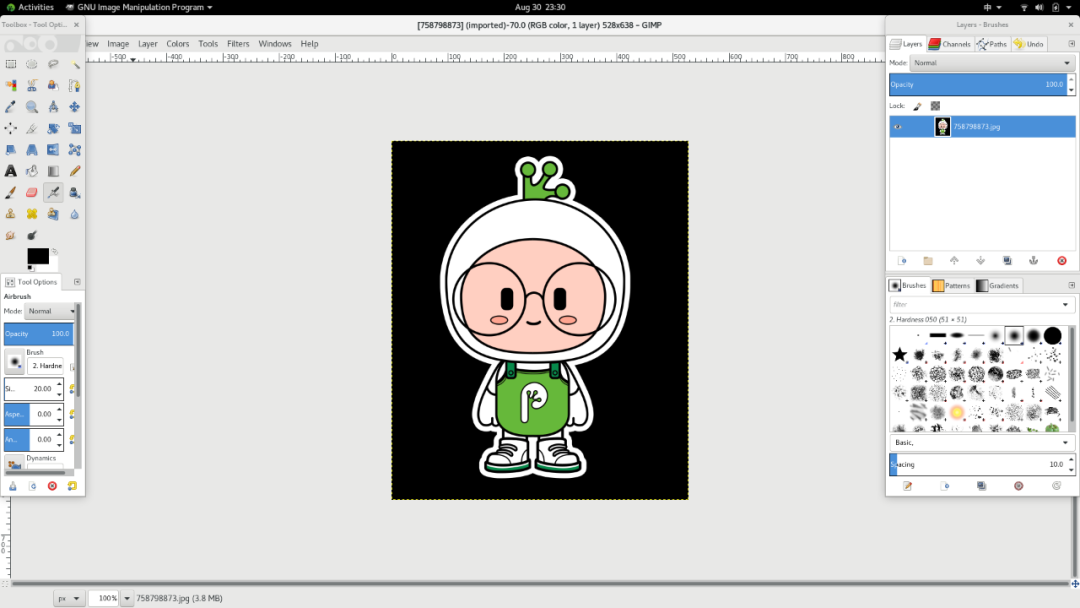The height and width of the screenshot is (608, 1080).
Task: Select the Paintbrush tool
Action: click(x=11, y=192)
